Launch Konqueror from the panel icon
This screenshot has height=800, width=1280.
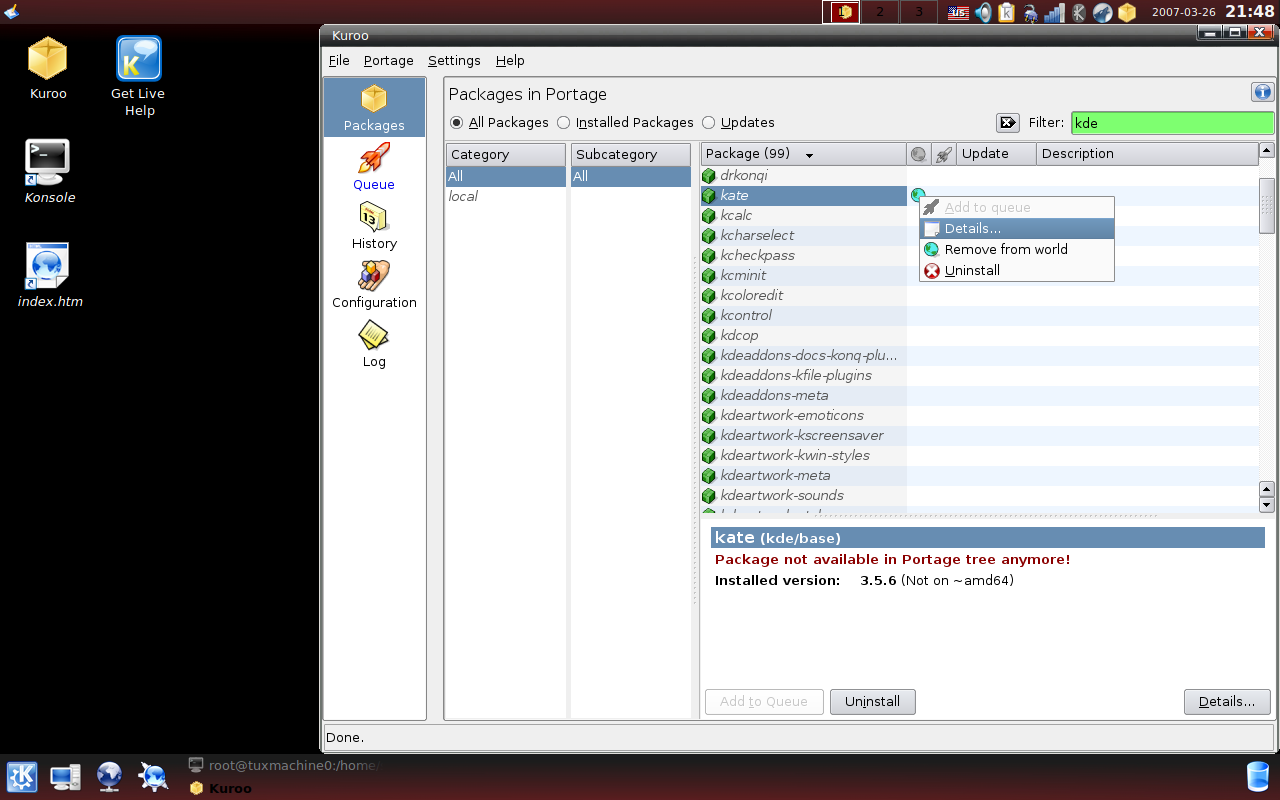[153, 777]
